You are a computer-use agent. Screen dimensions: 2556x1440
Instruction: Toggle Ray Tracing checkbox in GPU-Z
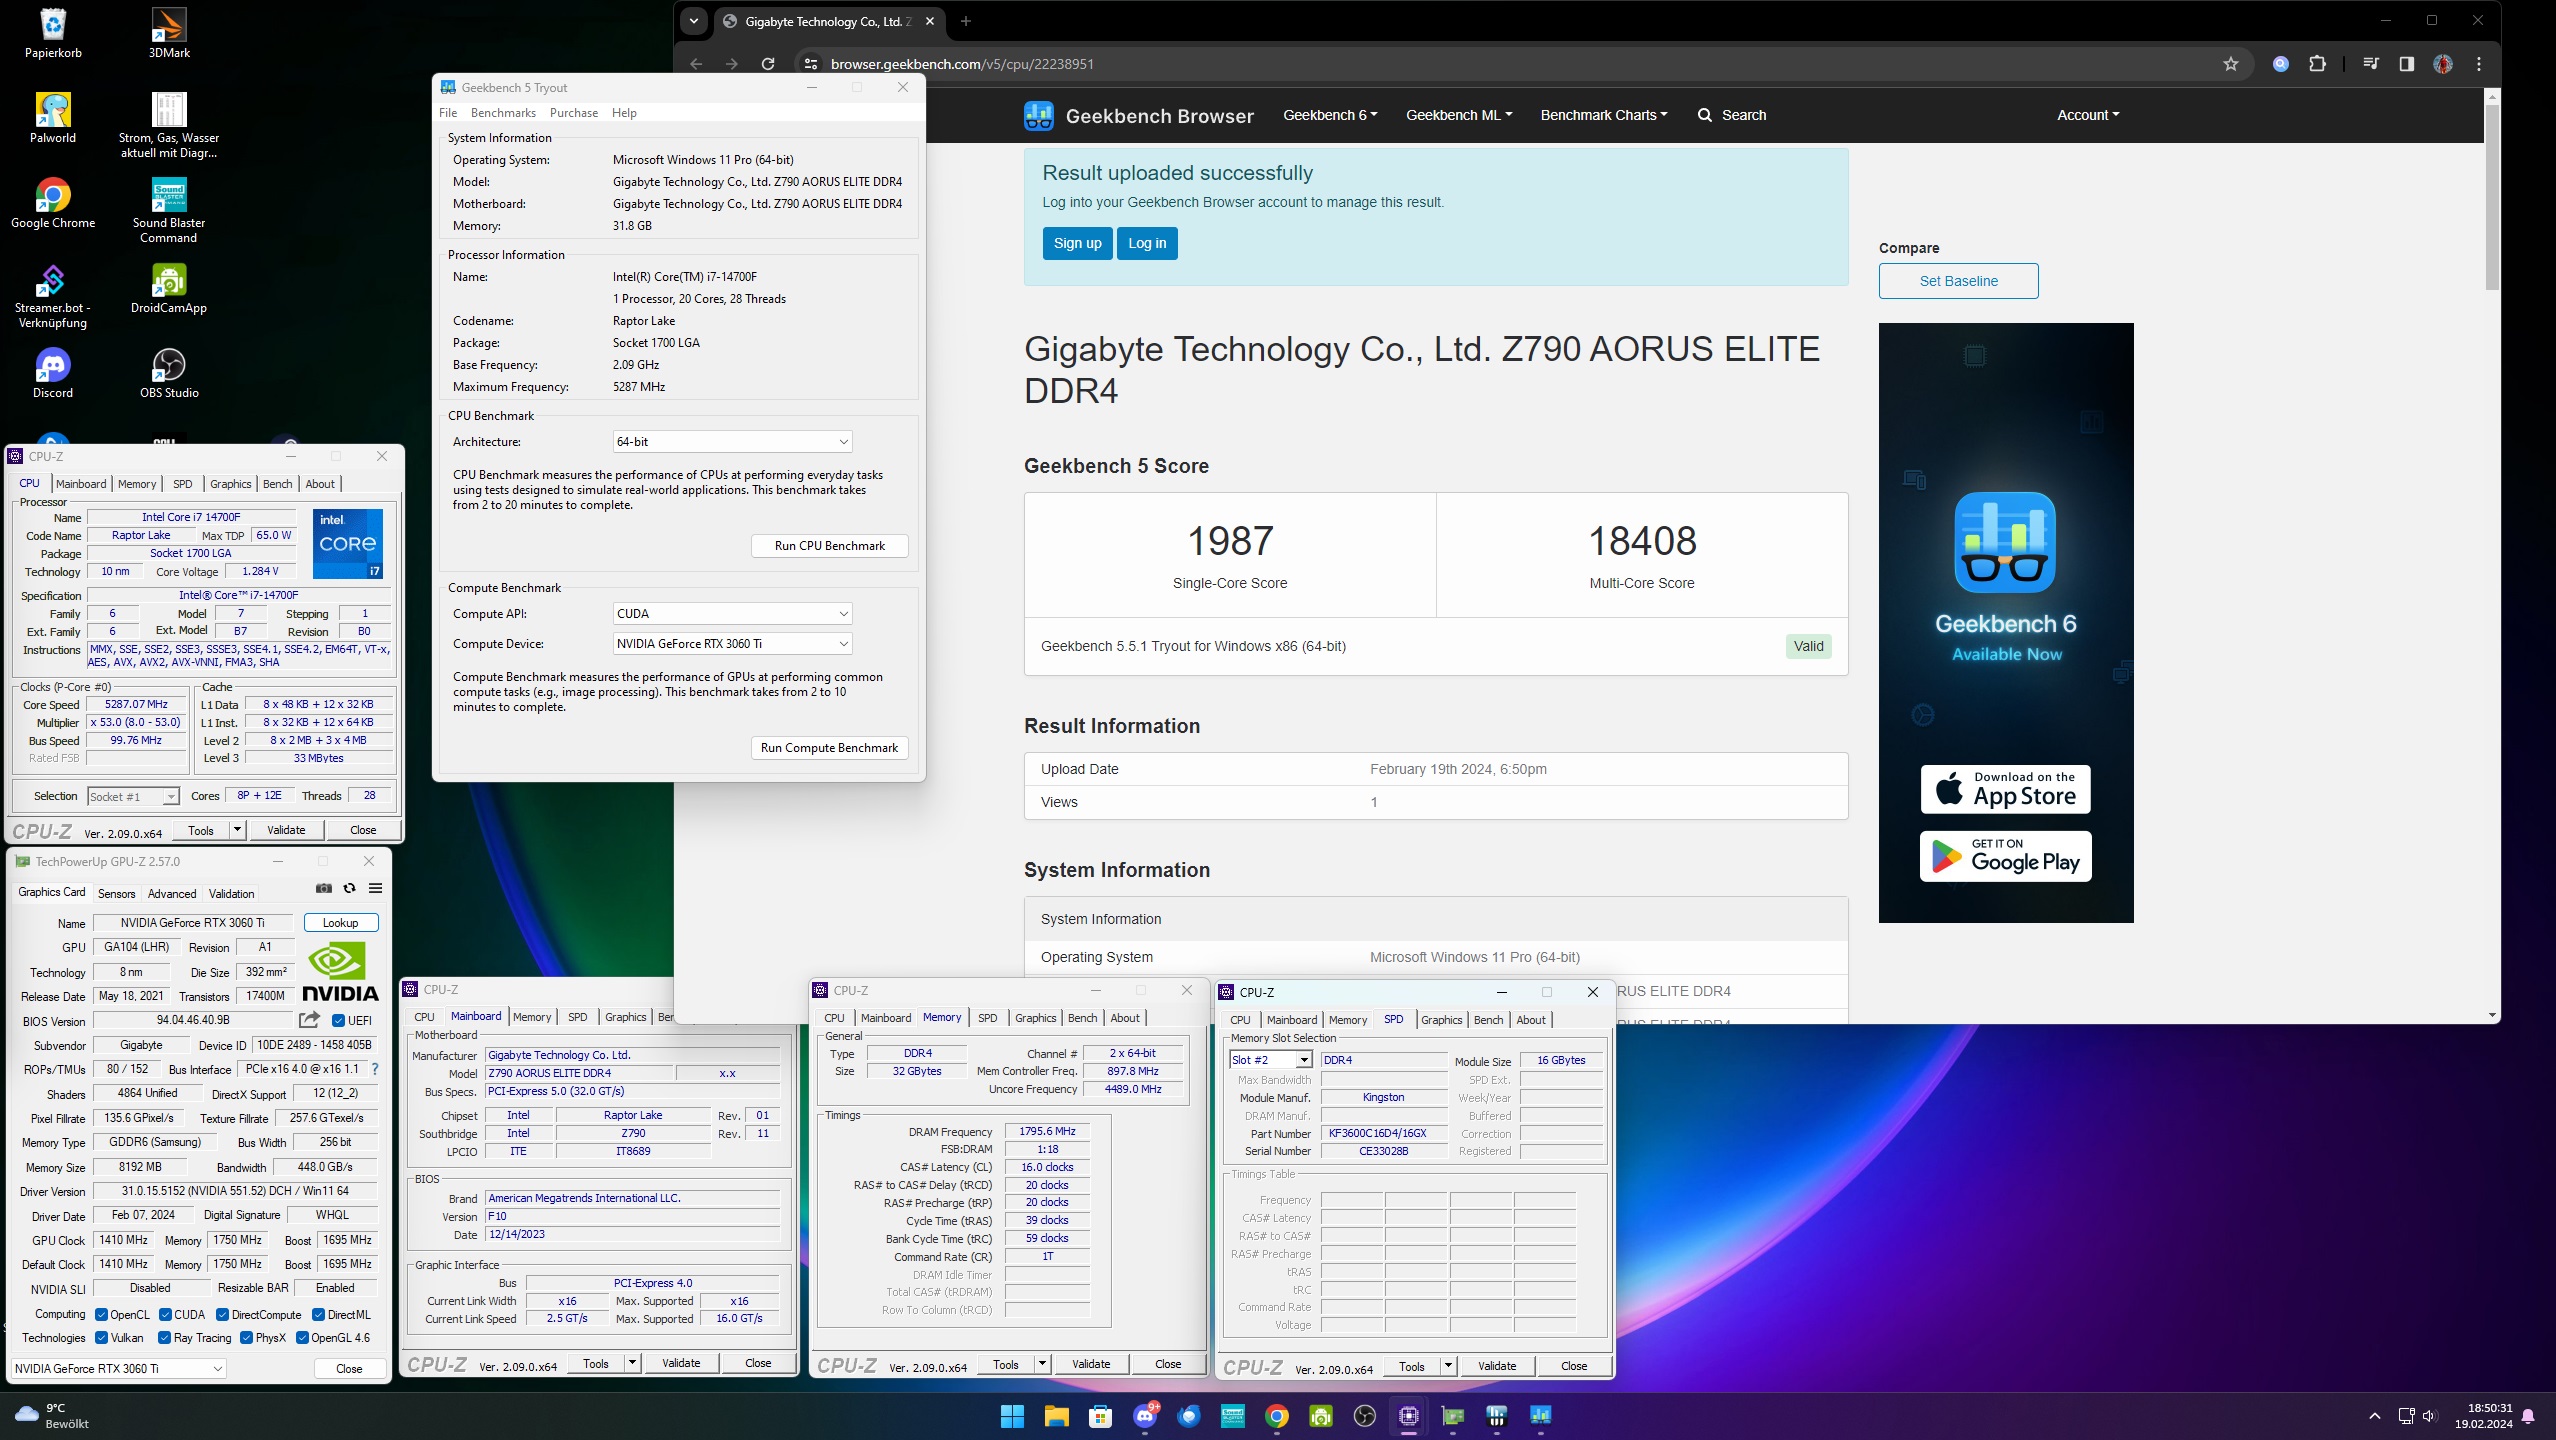click(164, 1338)
